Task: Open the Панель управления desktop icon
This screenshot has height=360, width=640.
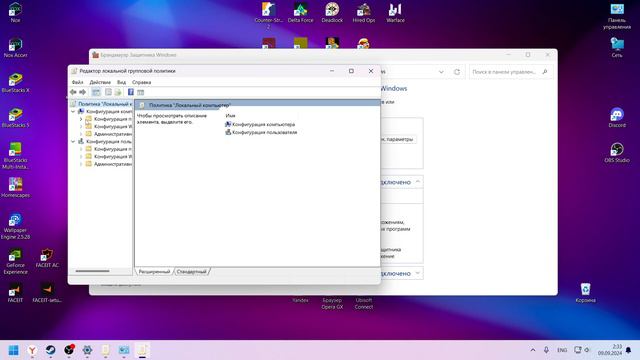Action: click(x=617, y=16)
